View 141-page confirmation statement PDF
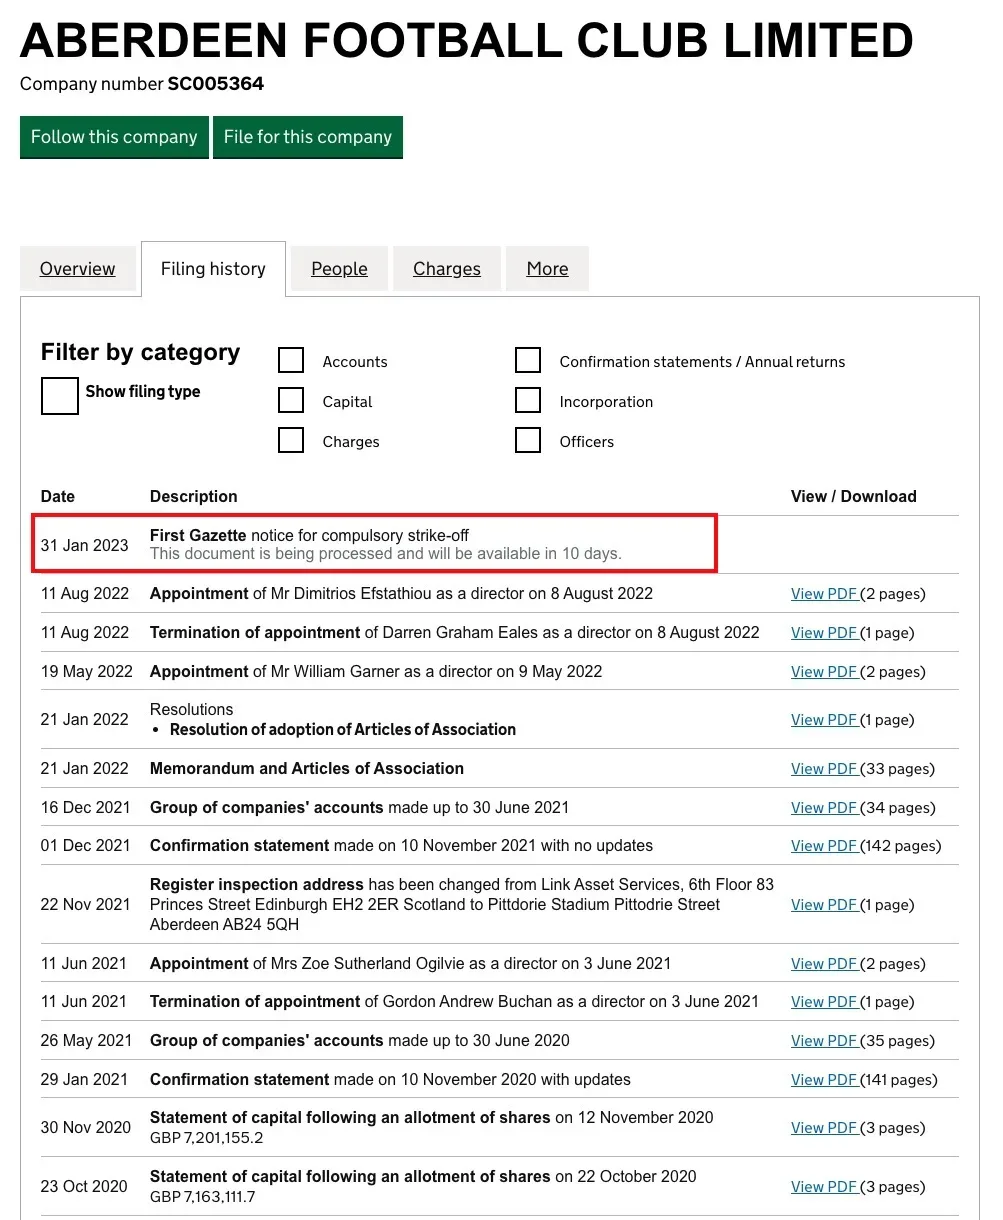The height and width of the screenshot is (1220, 1003). (x=824, y=1080)
